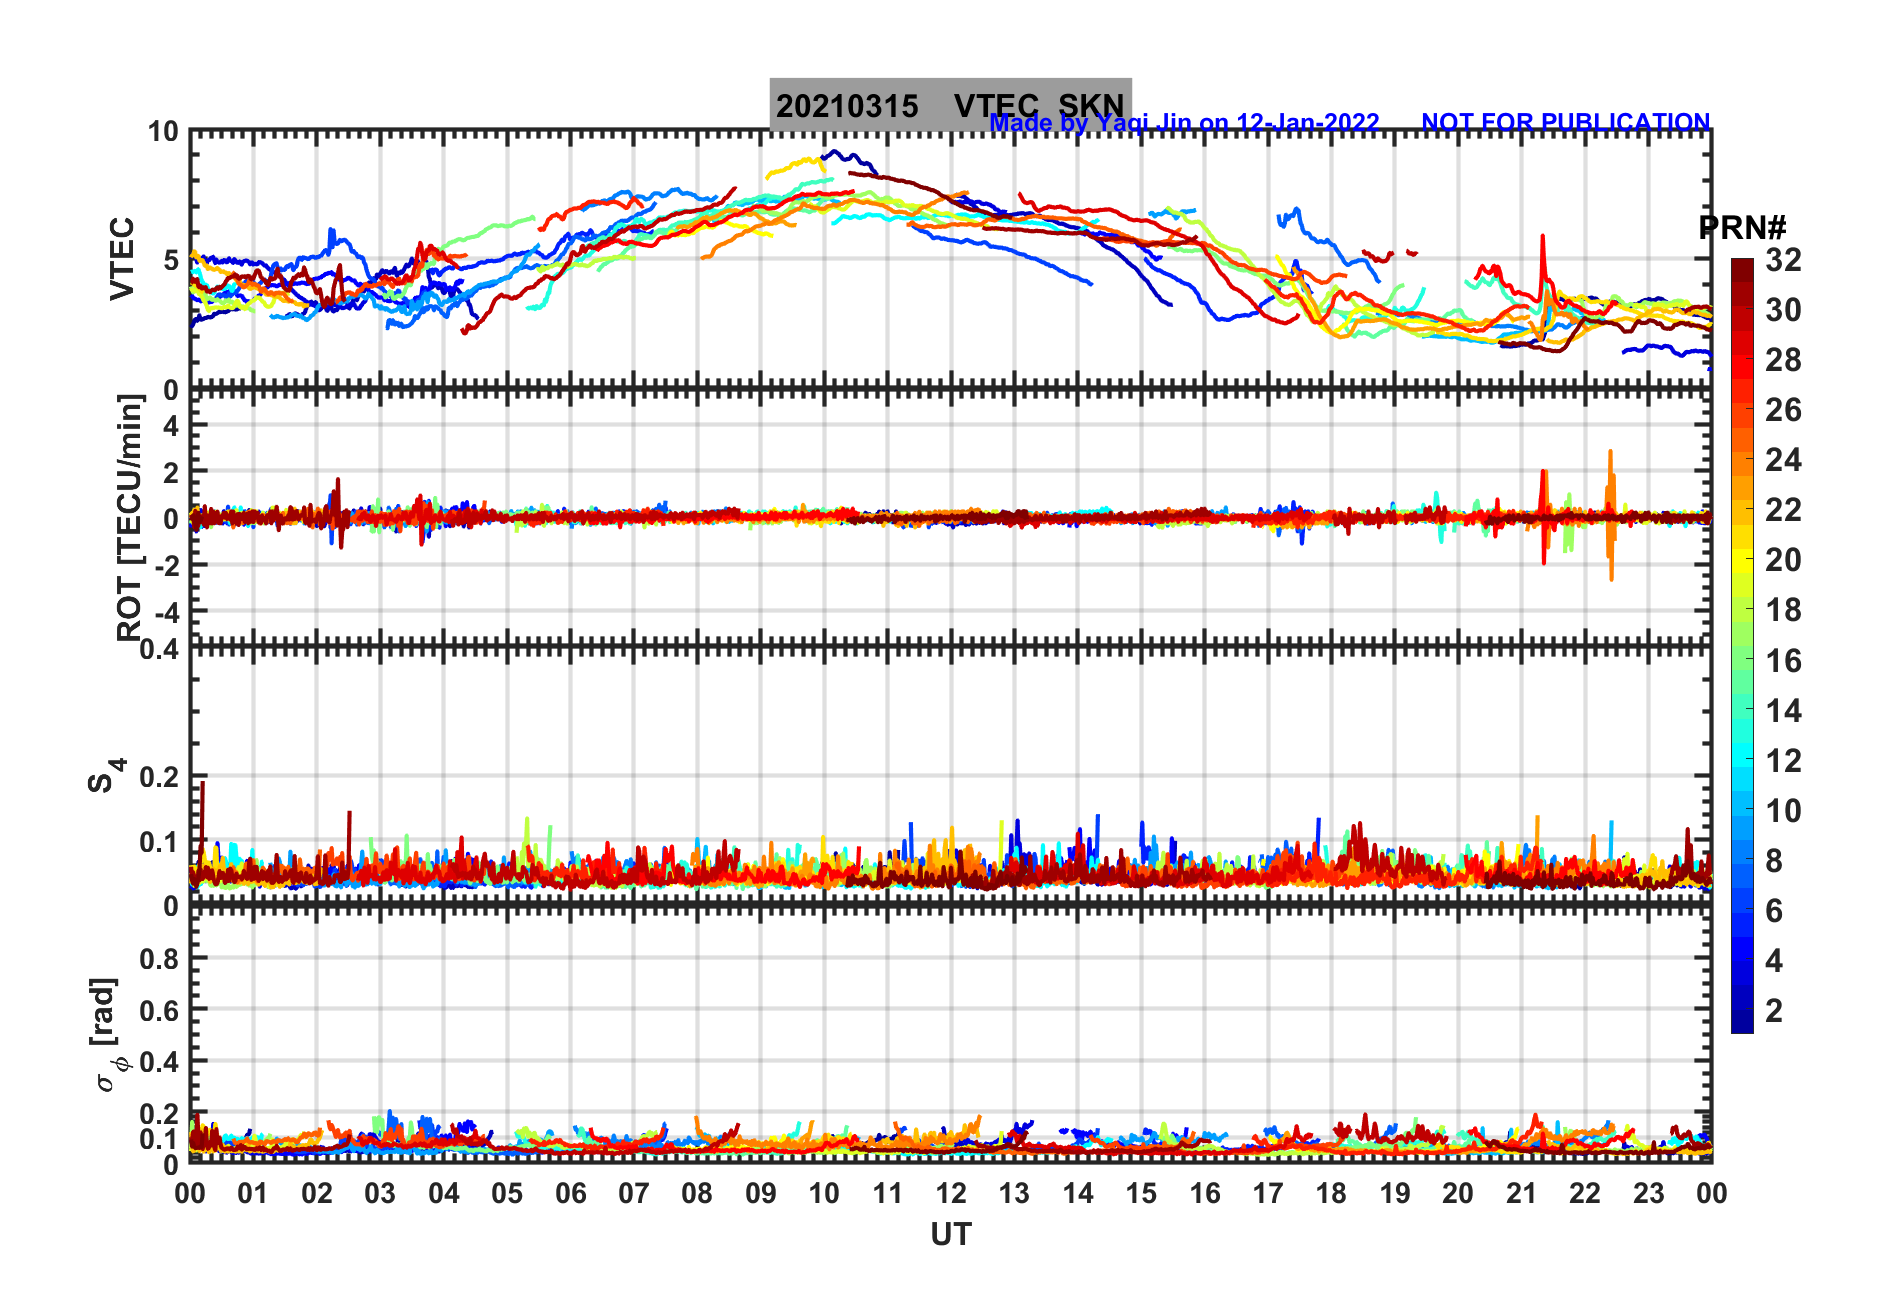Click the sigma phi [rad] axis label

point(108,1035)
